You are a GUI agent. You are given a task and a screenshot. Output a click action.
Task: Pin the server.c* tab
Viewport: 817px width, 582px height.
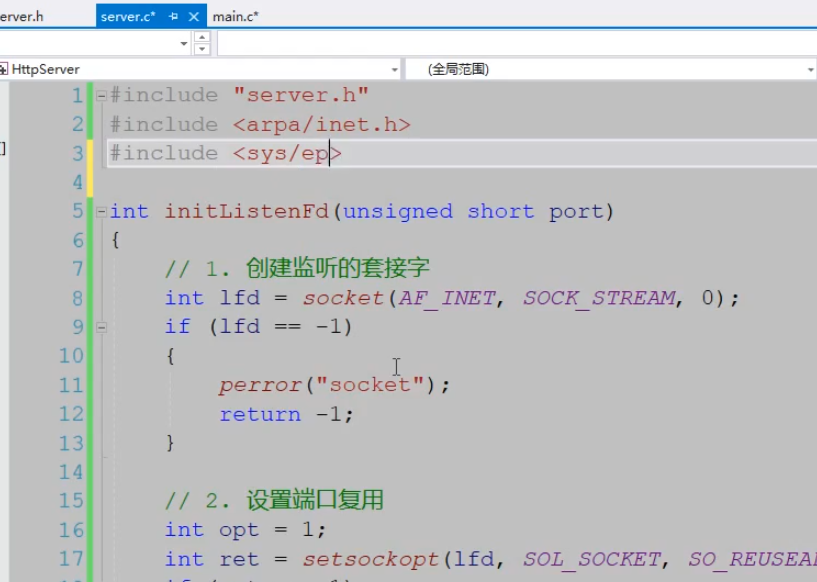point(174,17)
